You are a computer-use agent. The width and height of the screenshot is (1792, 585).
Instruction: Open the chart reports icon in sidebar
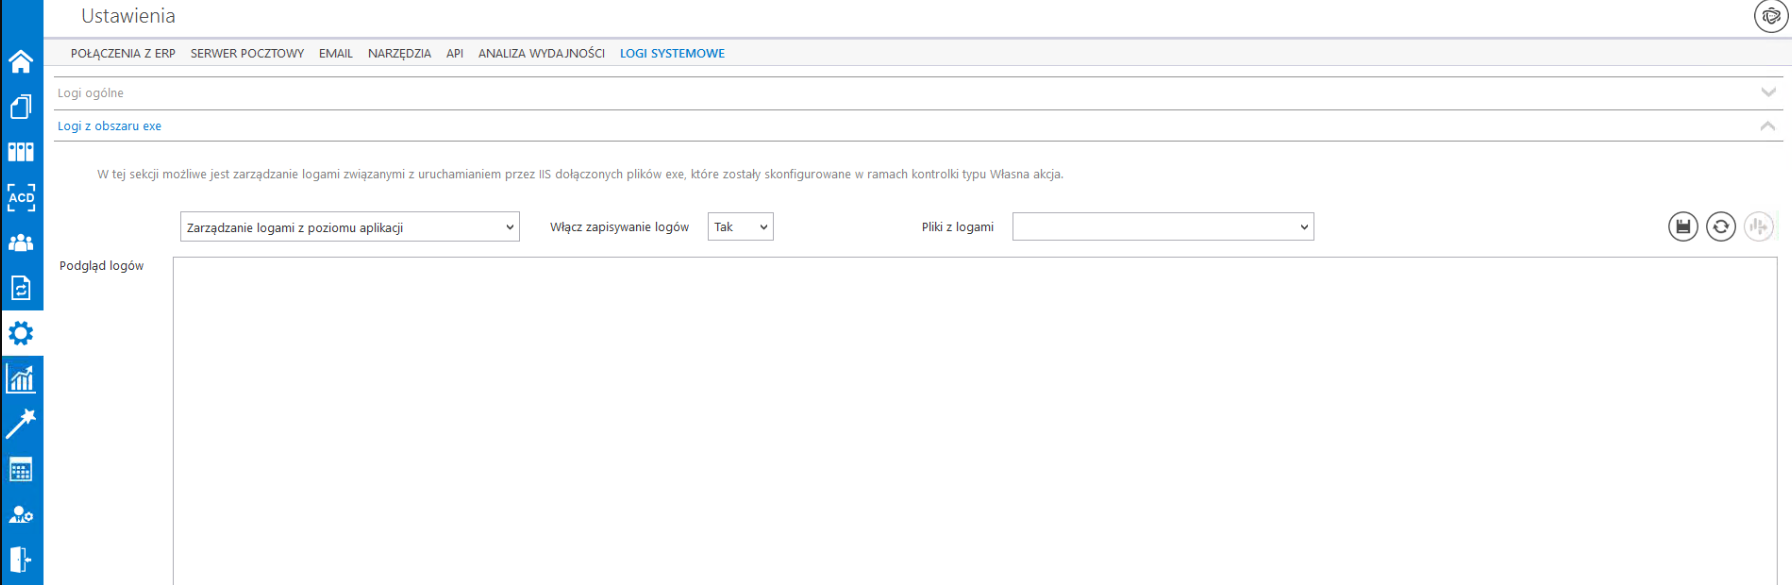pos(21,378)
